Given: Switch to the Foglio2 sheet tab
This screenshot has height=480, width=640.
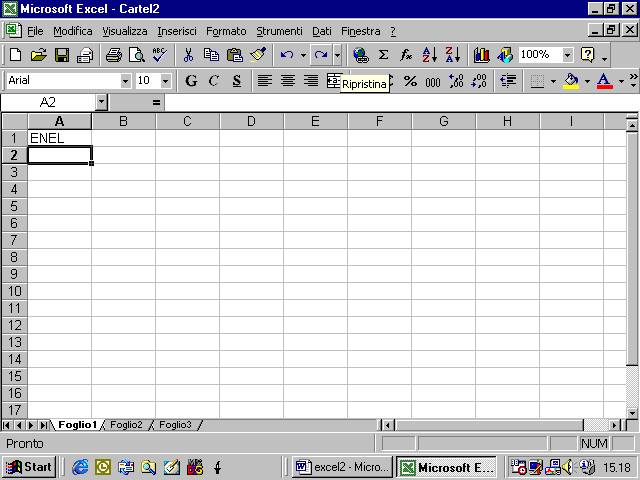Looking at the screenshot, I should tap(126, 425).
